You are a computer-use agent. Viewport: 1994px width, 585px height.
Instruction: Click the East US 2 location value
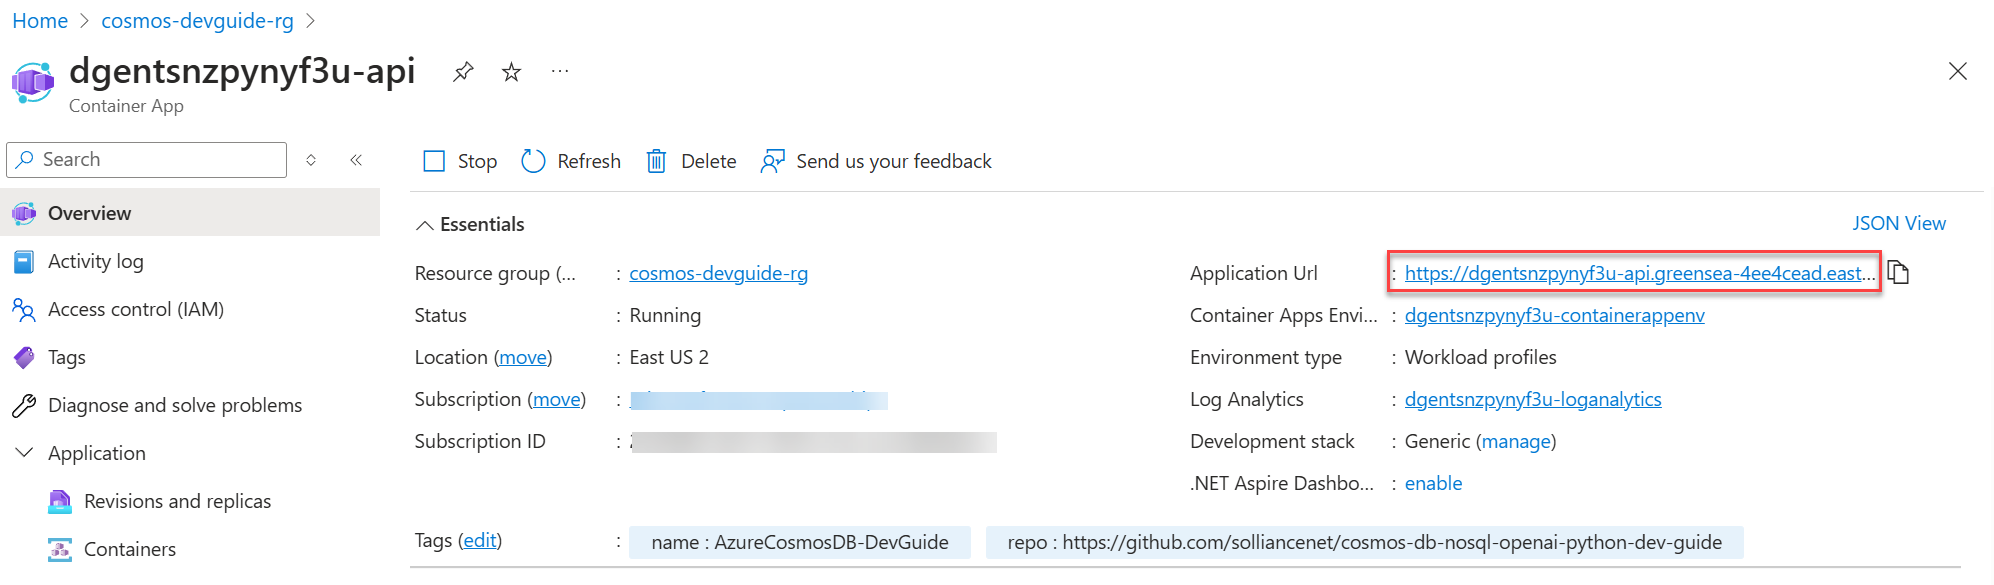668,357
